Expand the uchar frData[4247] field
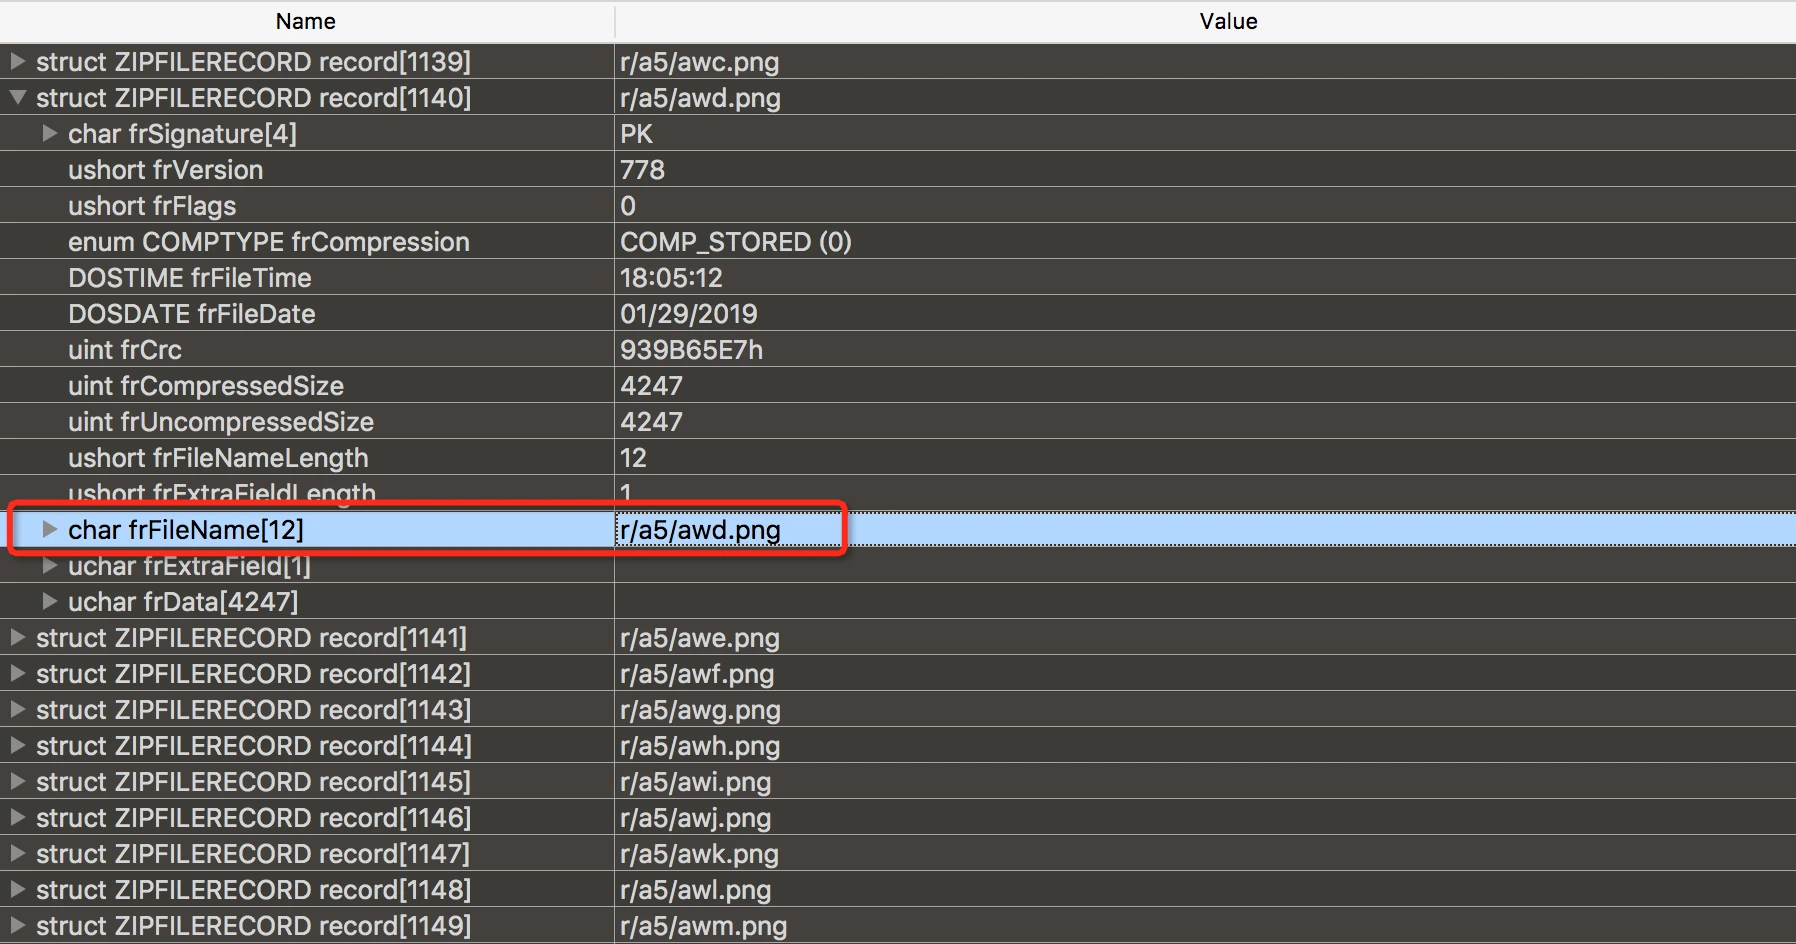Viewport: 1796px width, 944px height. [49, 601]
